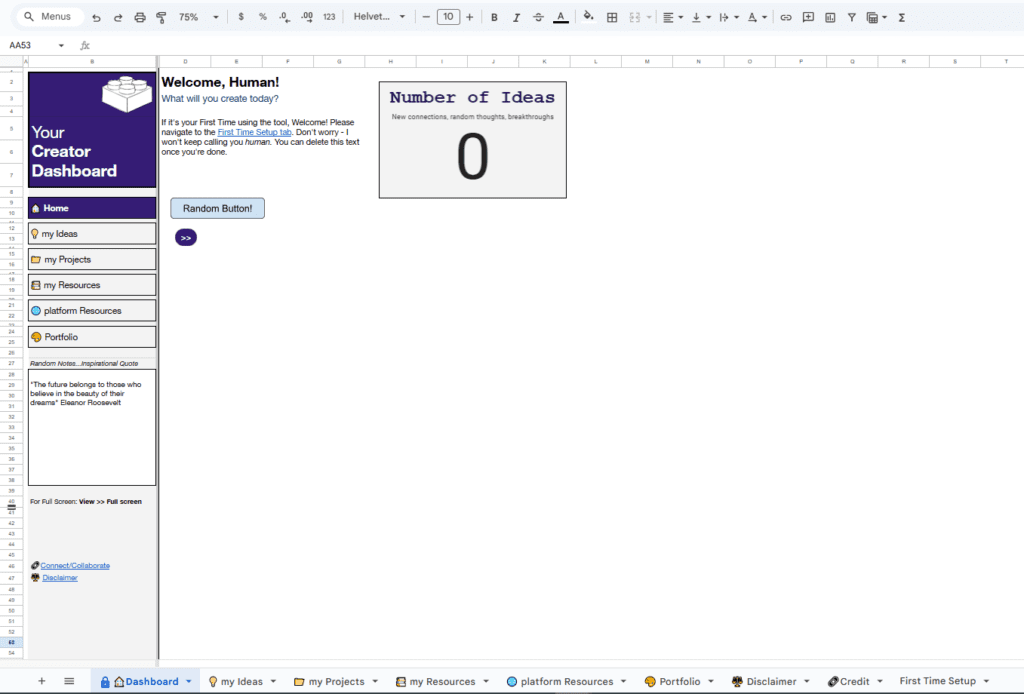Image resolution: width=1024 pixels, height=694 pixels.
Task: Format as percent
Action: tap(263, 17)
